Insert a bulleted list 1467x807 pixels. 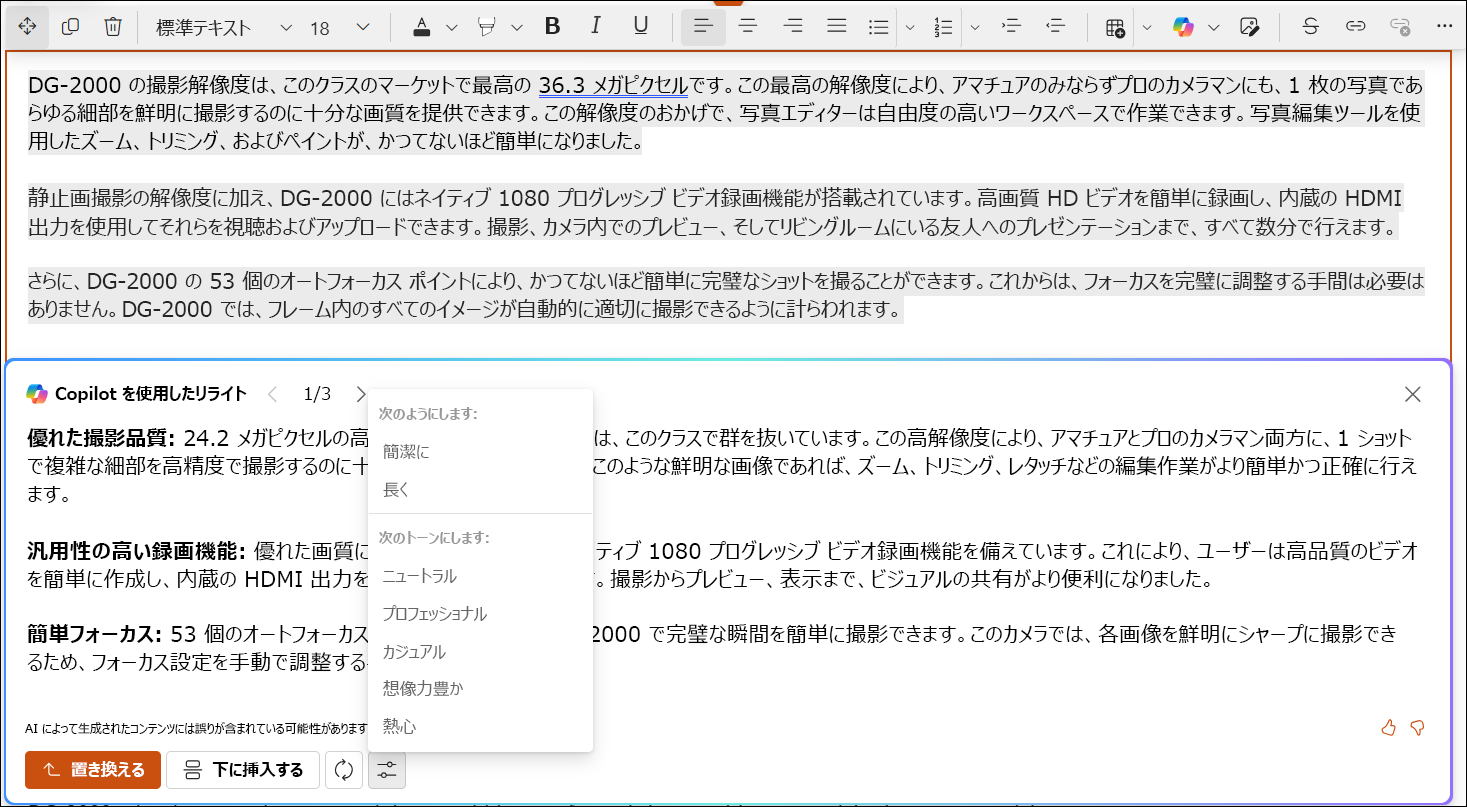coord(879,27)
